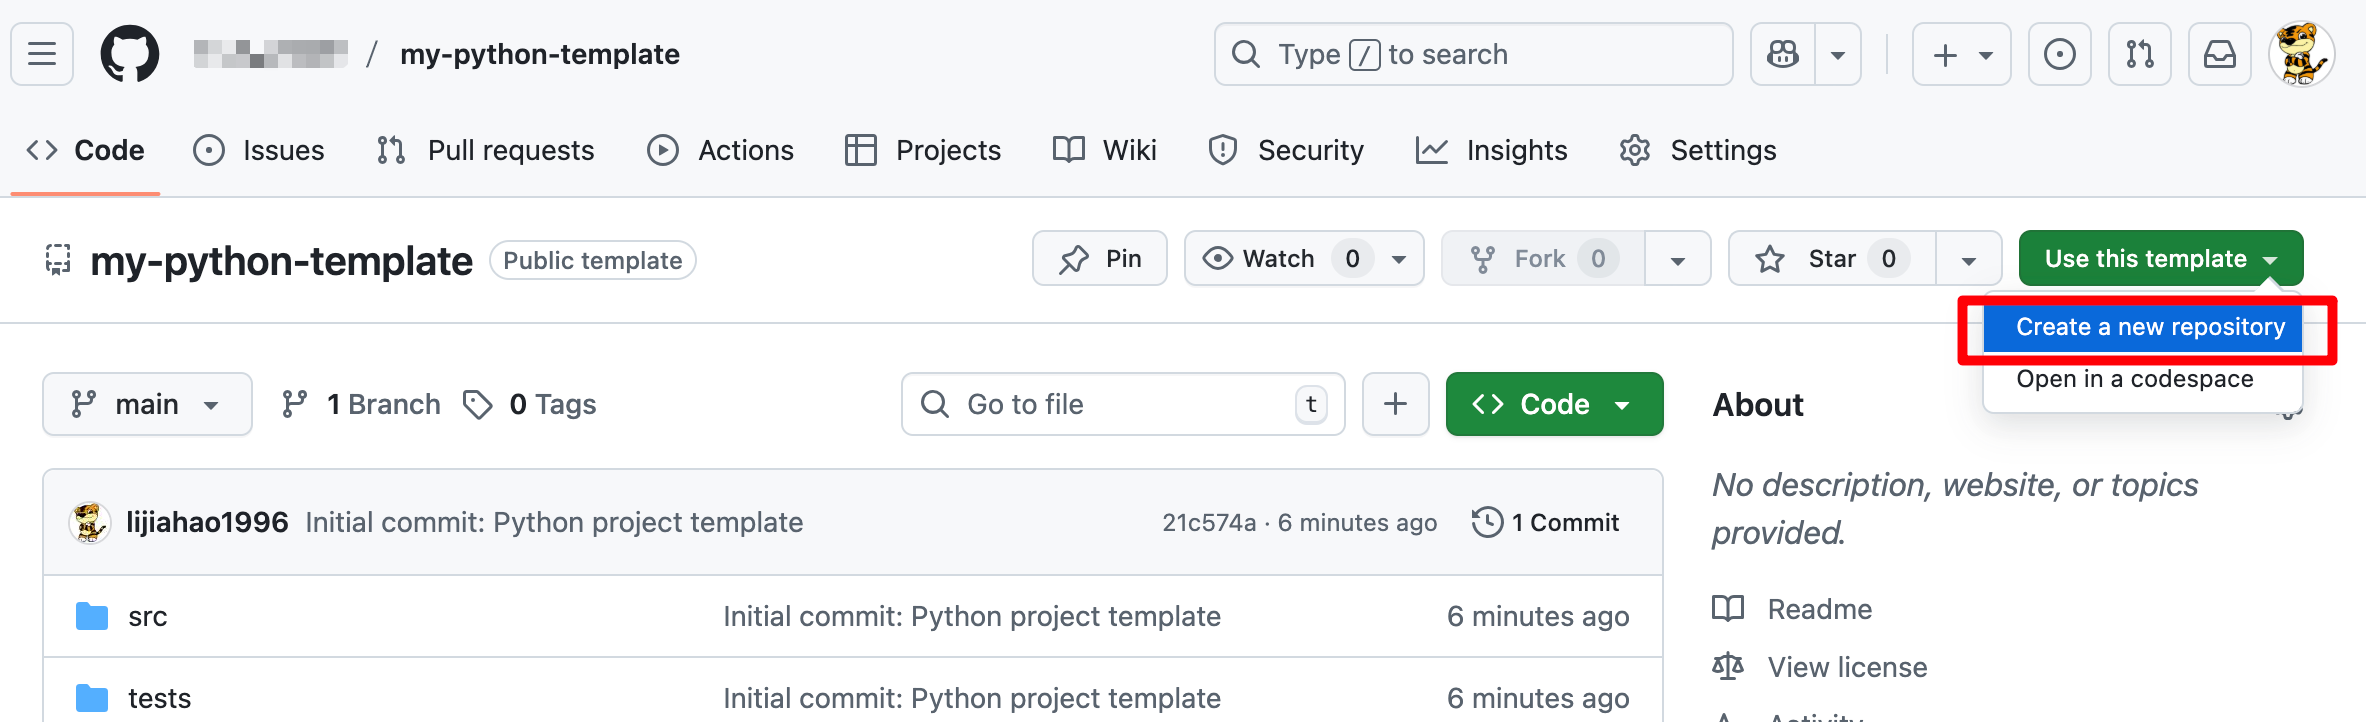Screen dimensions: 2366x722
Task: Choose Open in a codespace option
Action: tap(2134, 379)
